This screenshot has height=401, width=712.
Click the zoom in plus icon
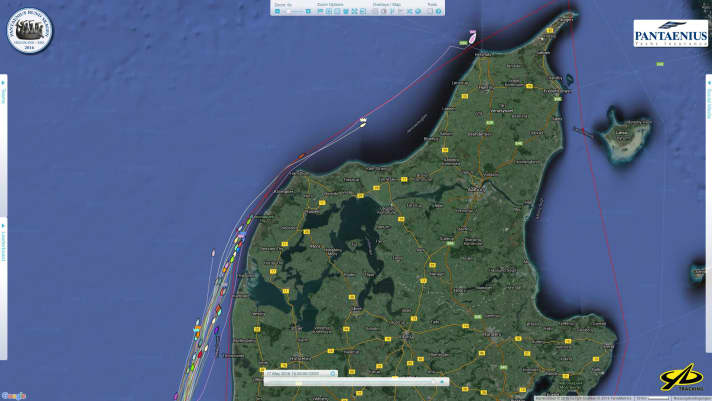(x=308, y=11)
